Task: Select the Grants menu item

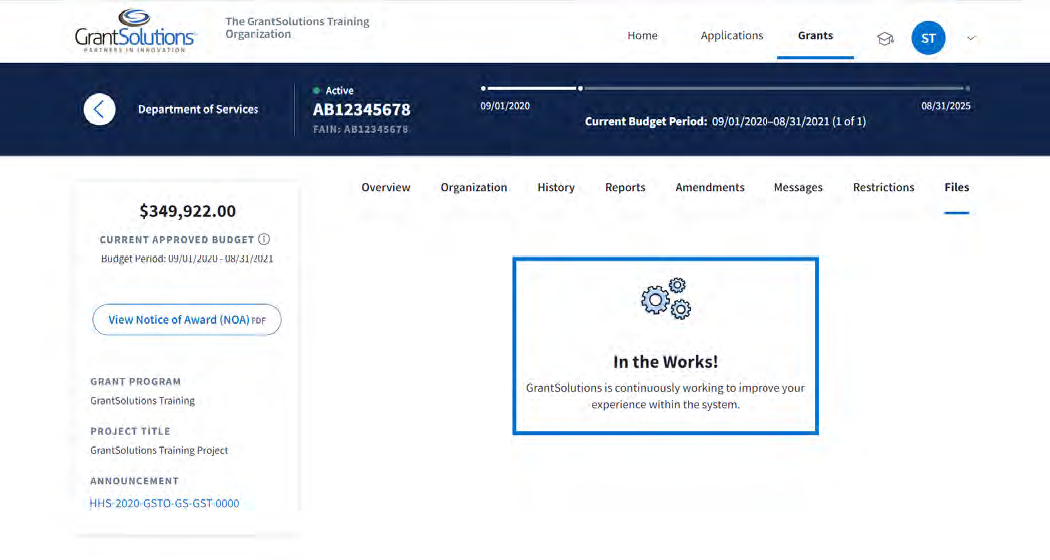Action: coord(815,36)
